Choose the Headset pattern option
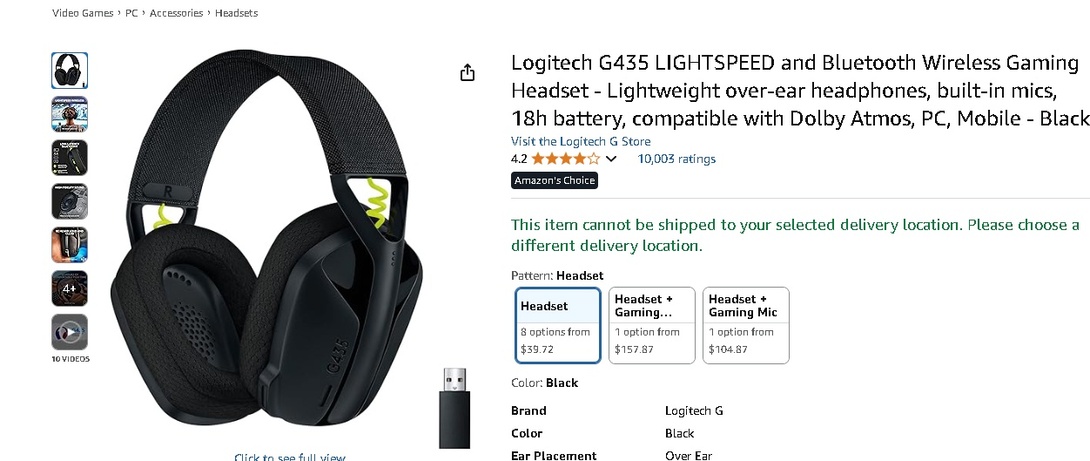The image size is (1090, 461). pyautogui.click(x=558, y=325)
